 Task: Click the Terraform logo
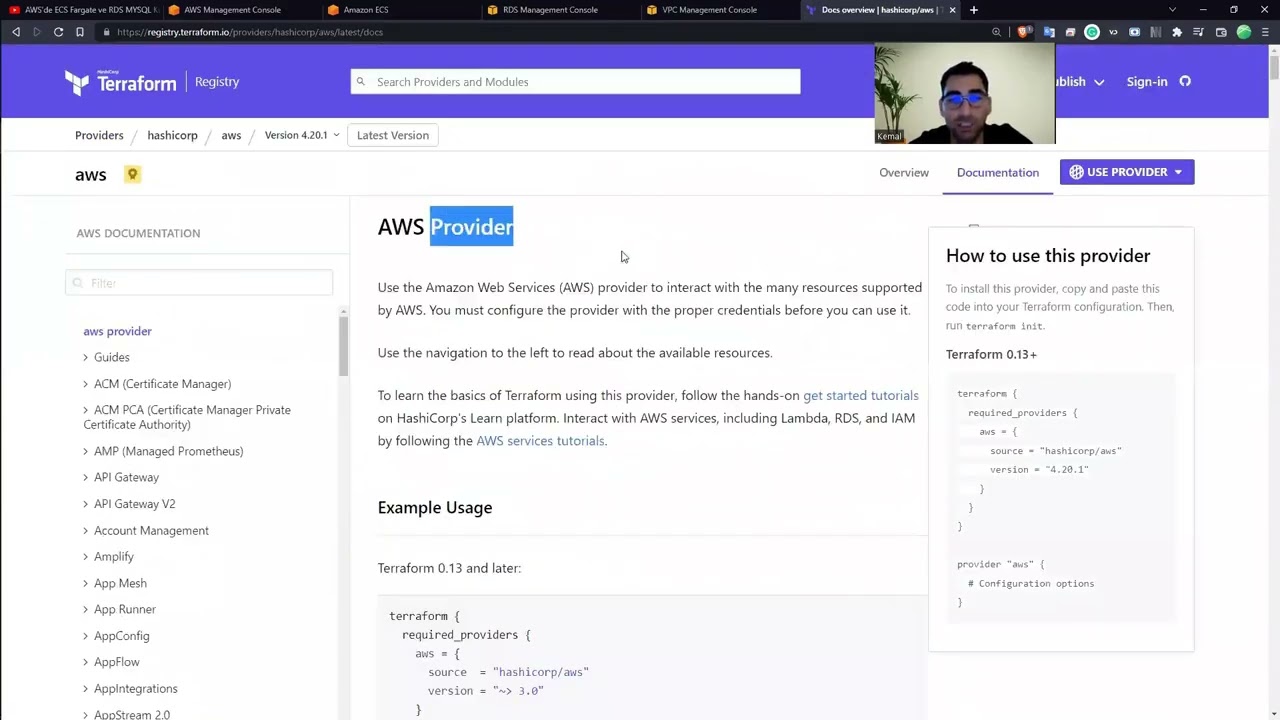coord(121,82)
